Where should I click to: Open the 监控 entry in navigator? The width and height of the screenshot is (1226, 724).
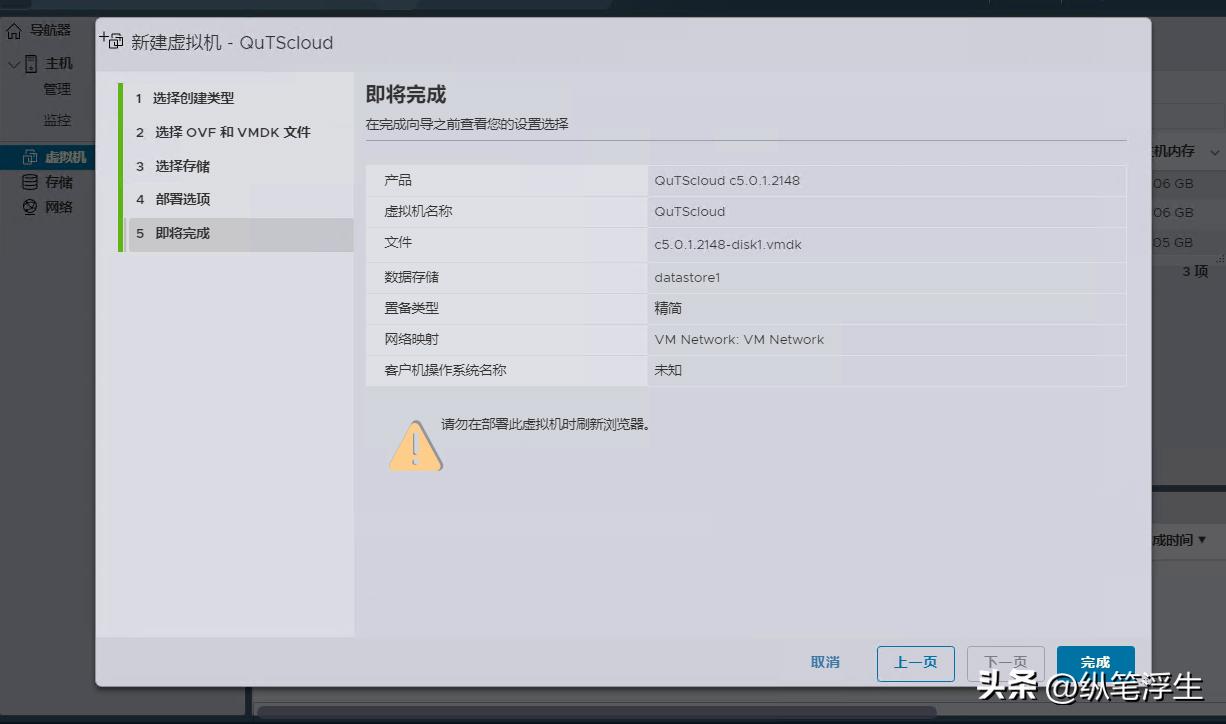(x=57, y=118)
